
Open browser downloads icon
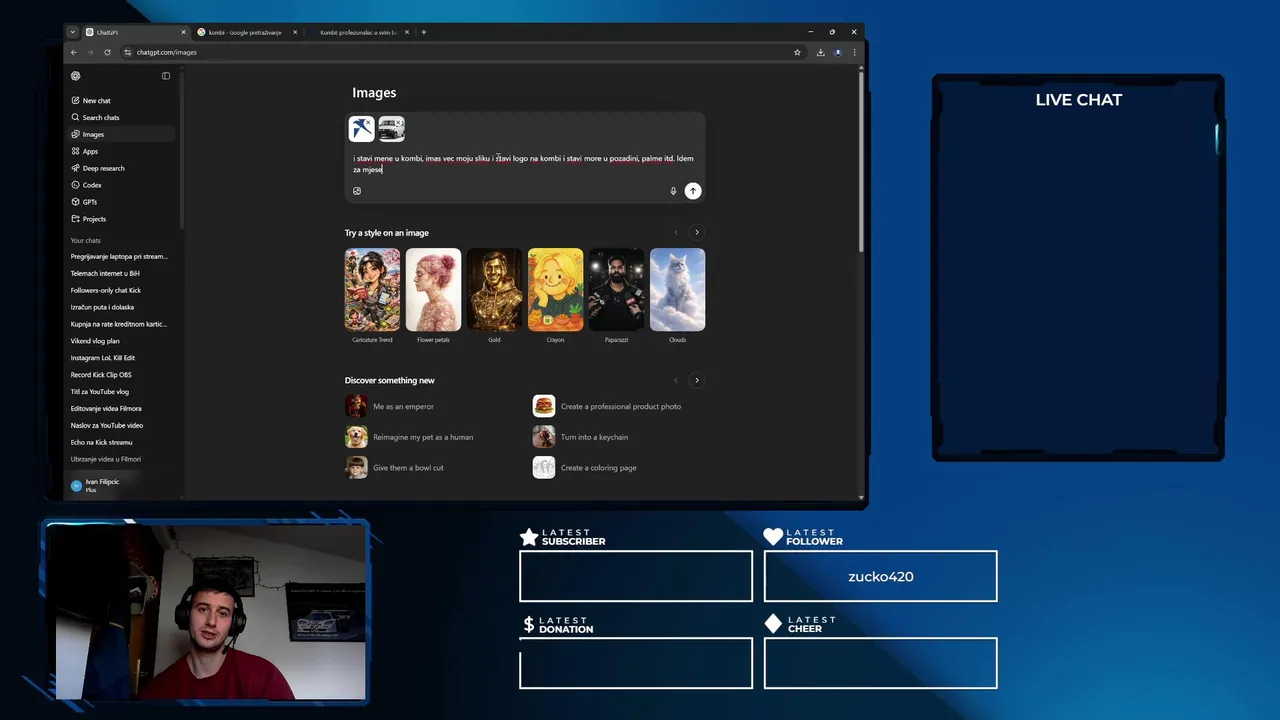tap(821, 52)
